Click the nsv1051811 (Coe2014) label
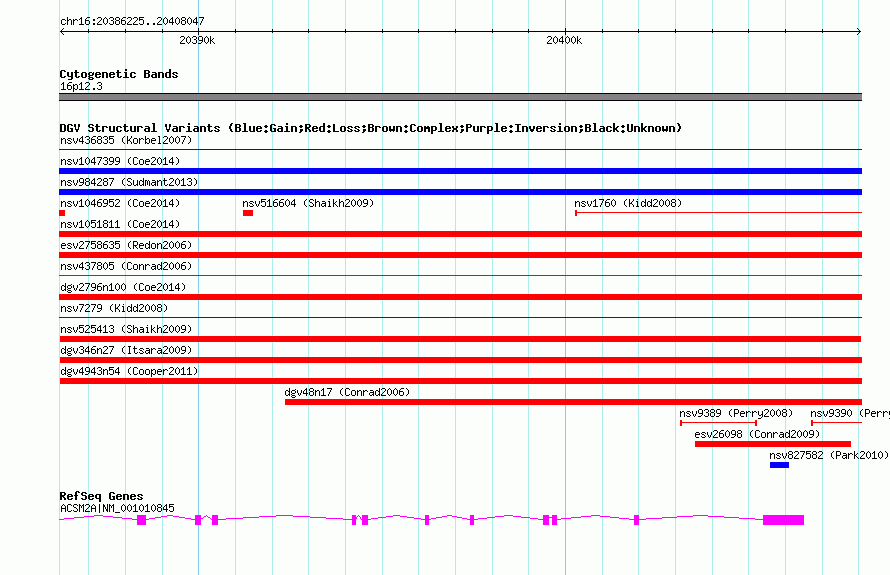This screenshot has height=575, width=890. click(x=120, y=224)
